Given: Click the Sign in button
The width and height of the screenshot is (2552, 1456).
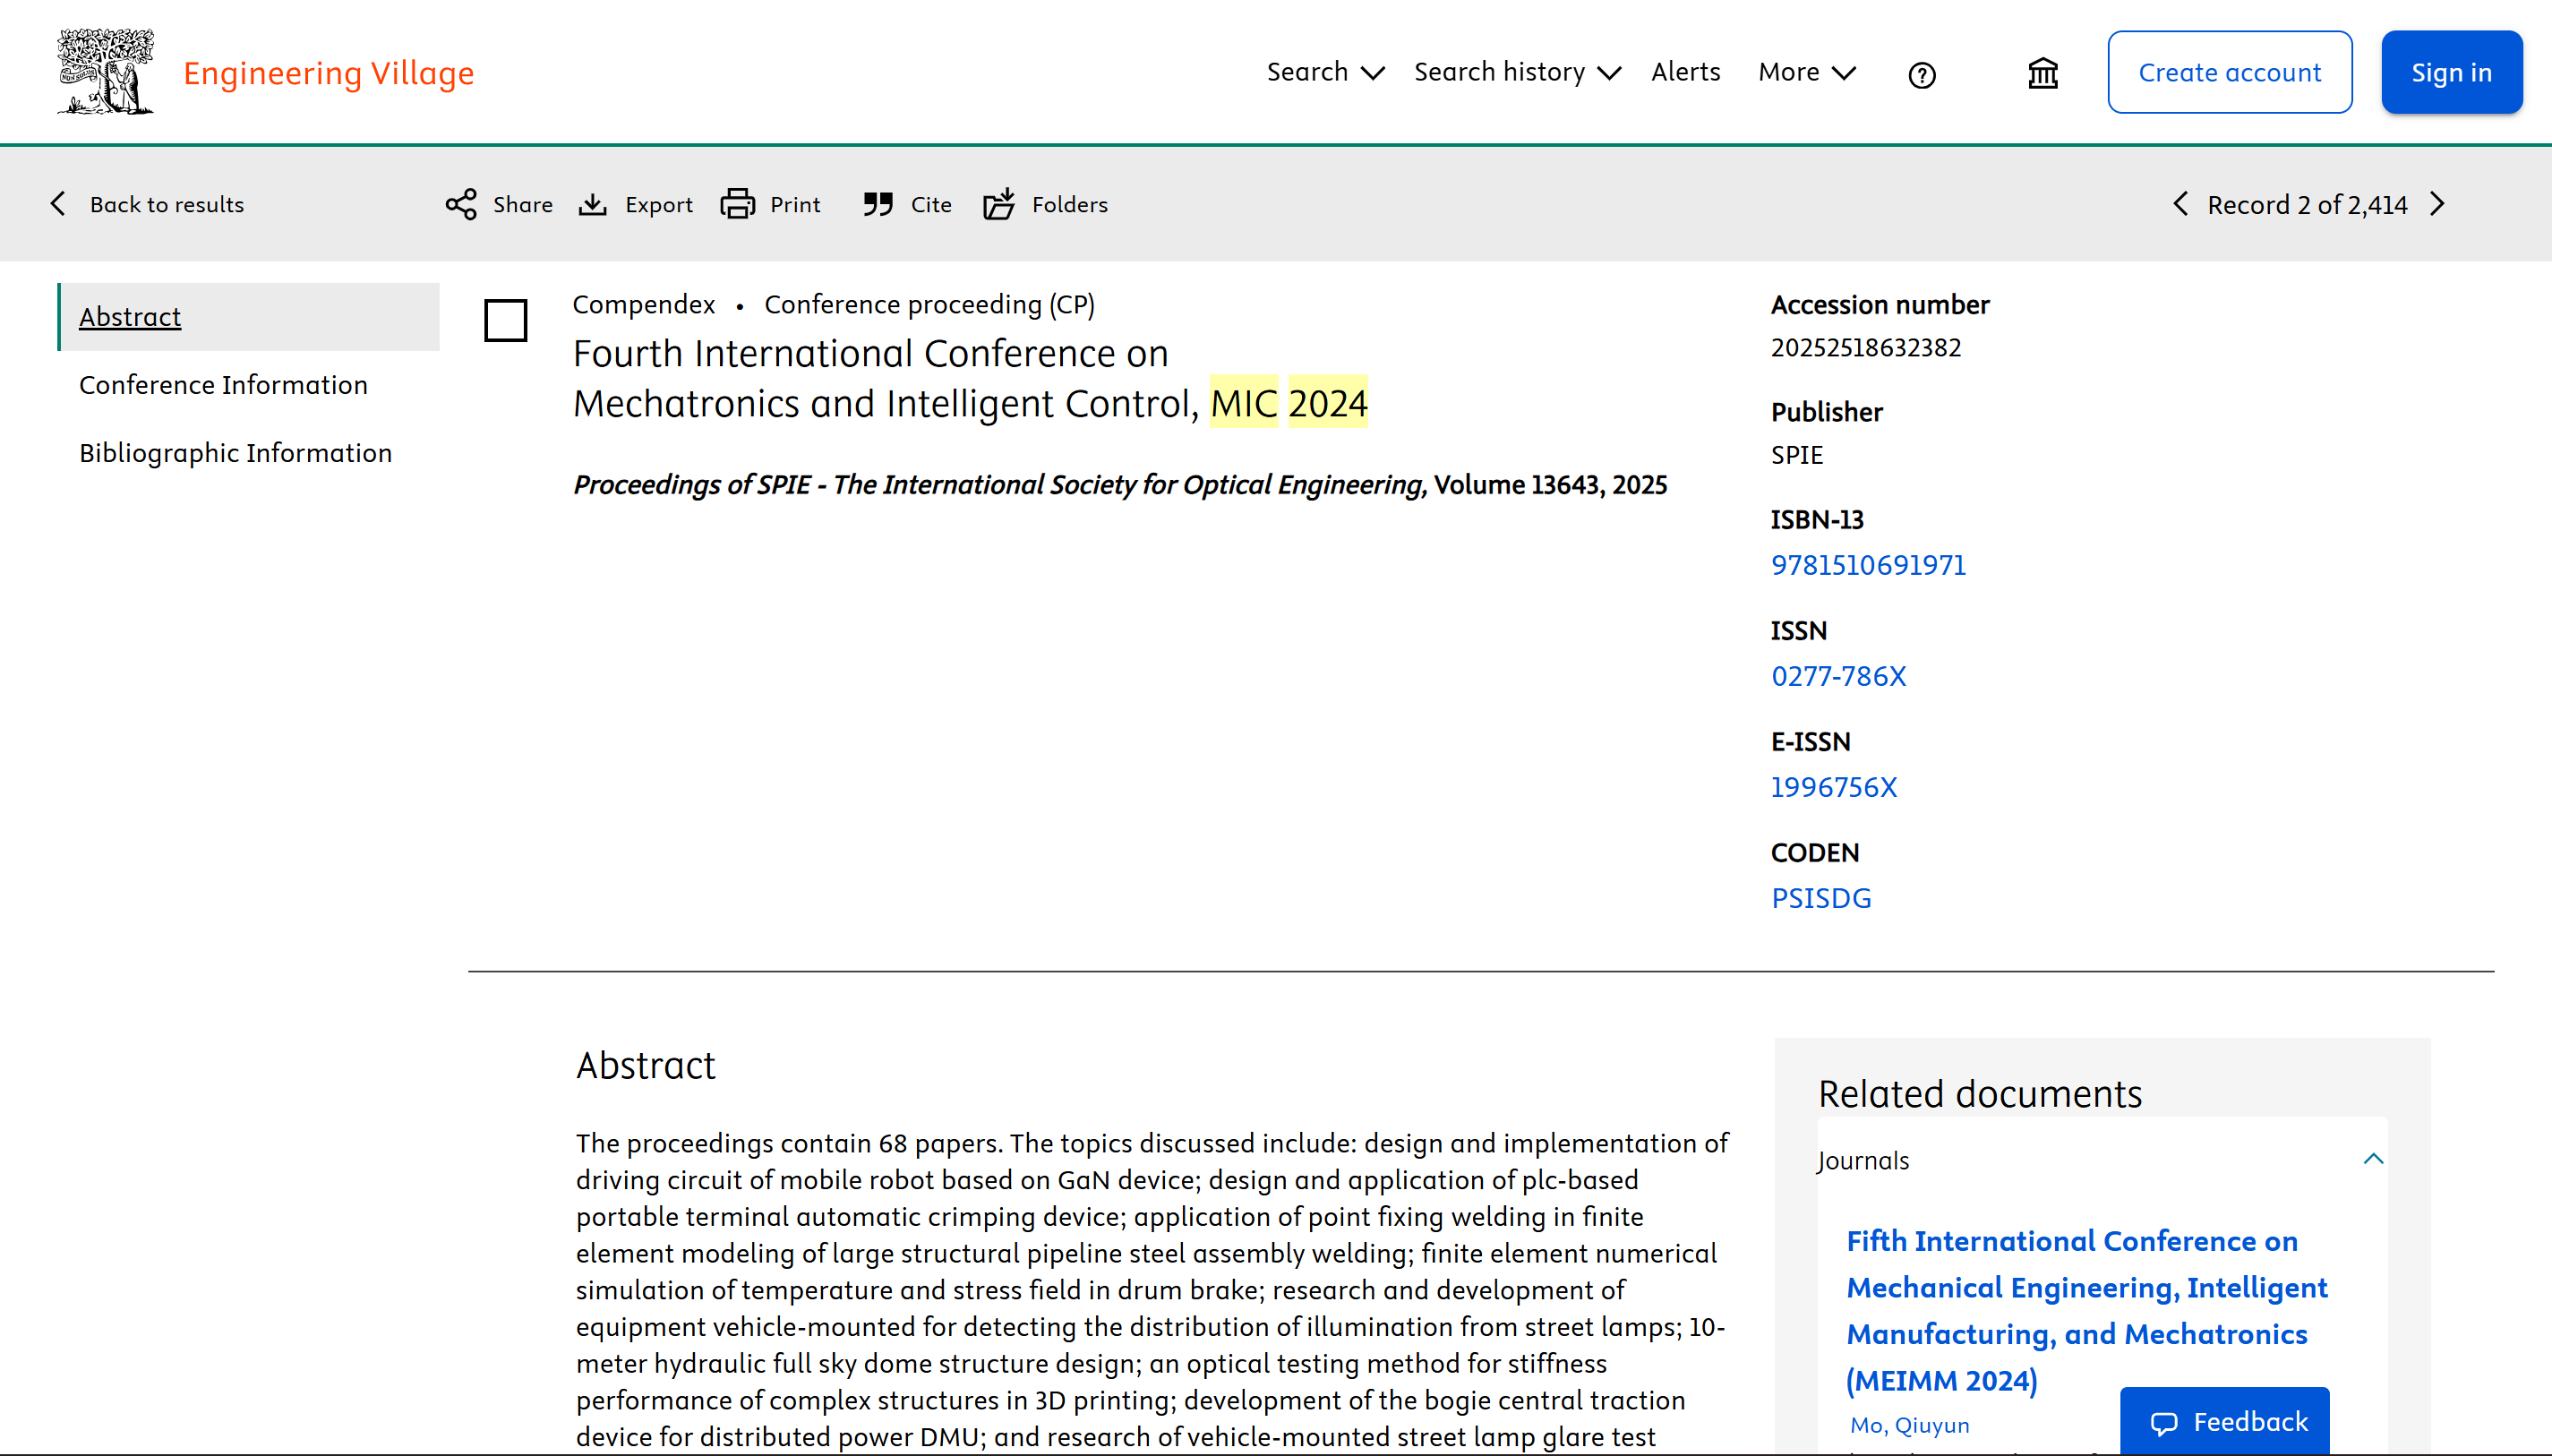Looking at the screenshot, I should pos(2451,72).
